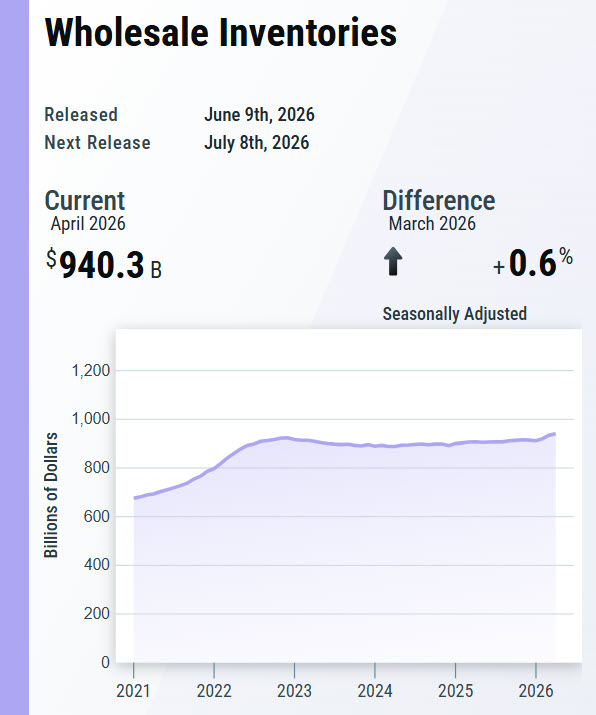Click the 1,000 y-axis label
Viewport: 596px width, 715px height.
91,419
